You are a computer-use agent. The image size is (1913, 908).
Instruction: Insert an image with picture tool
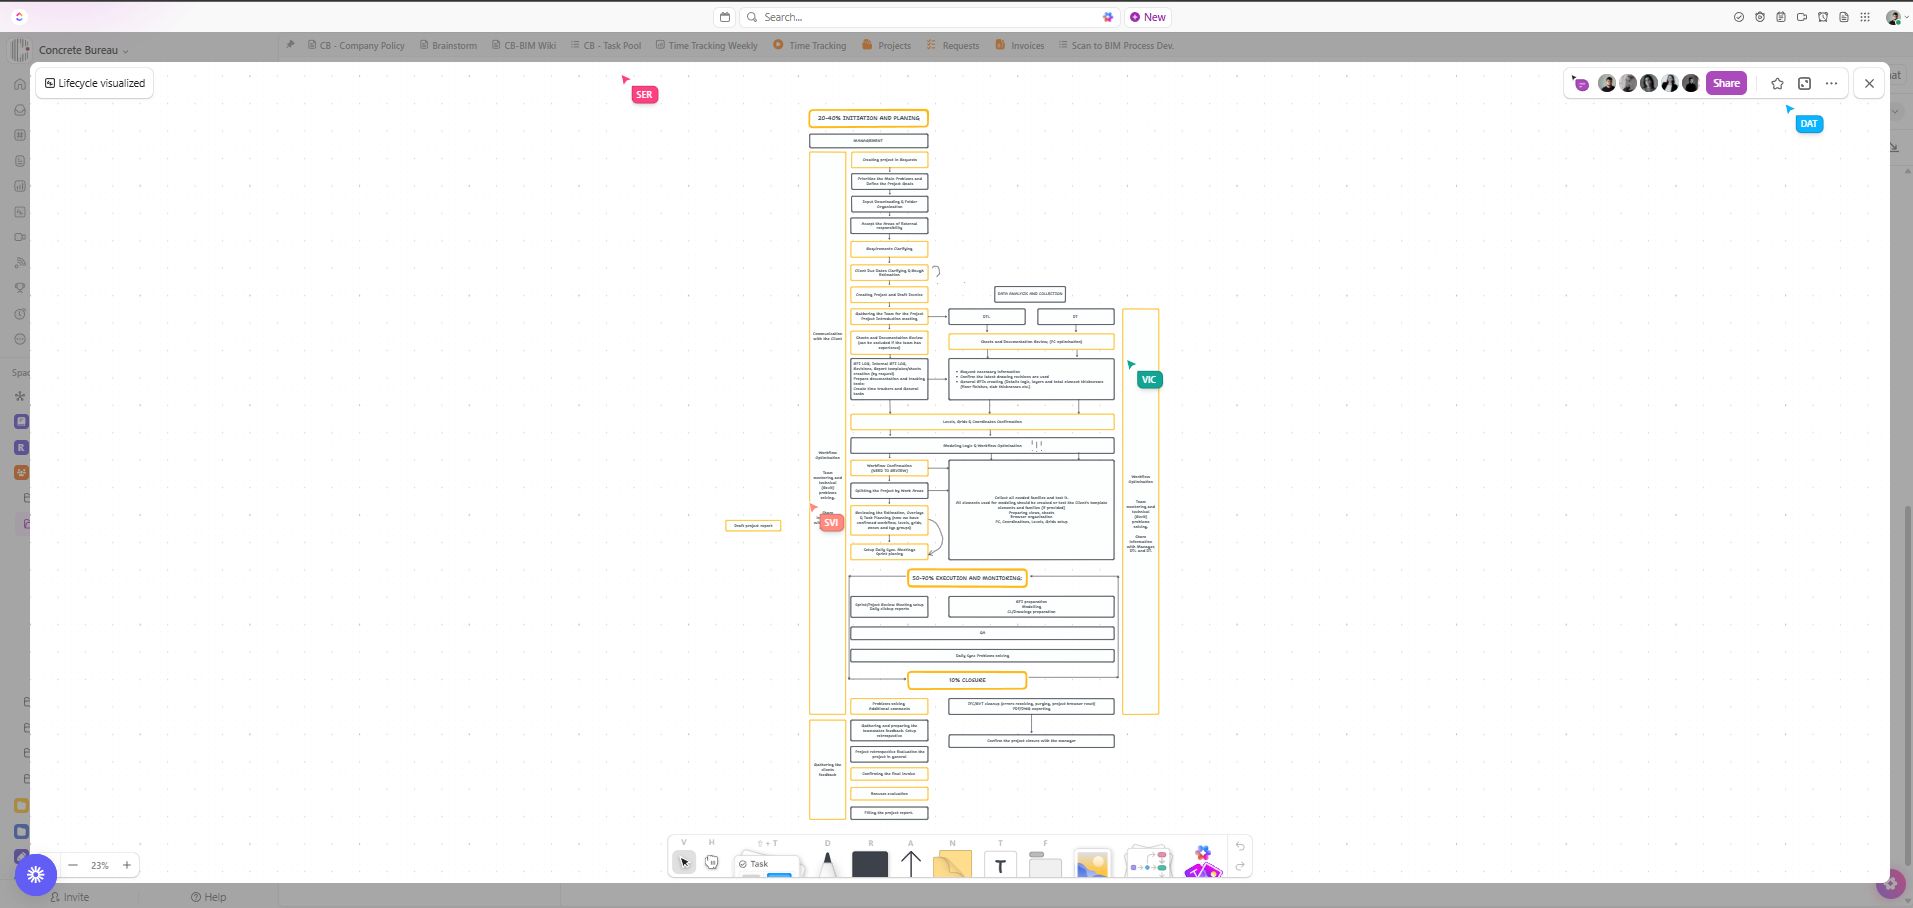(x=1092, y=864)
